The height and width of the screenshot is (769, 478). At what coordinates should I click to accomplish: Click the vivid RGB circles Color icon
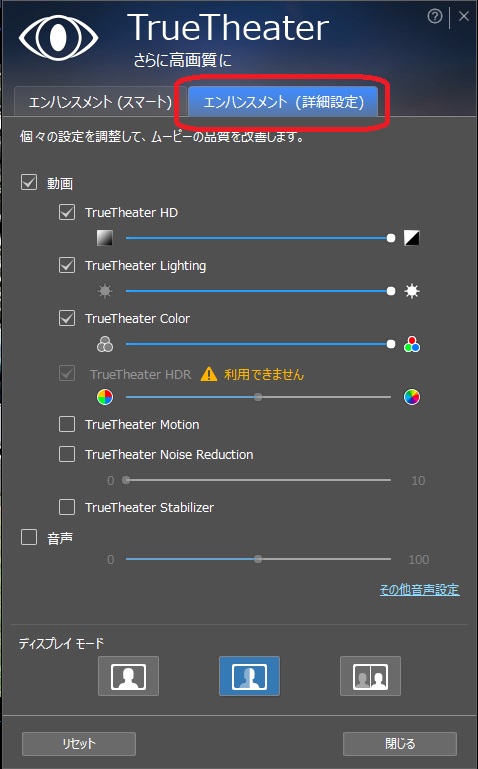pos(412,344)
